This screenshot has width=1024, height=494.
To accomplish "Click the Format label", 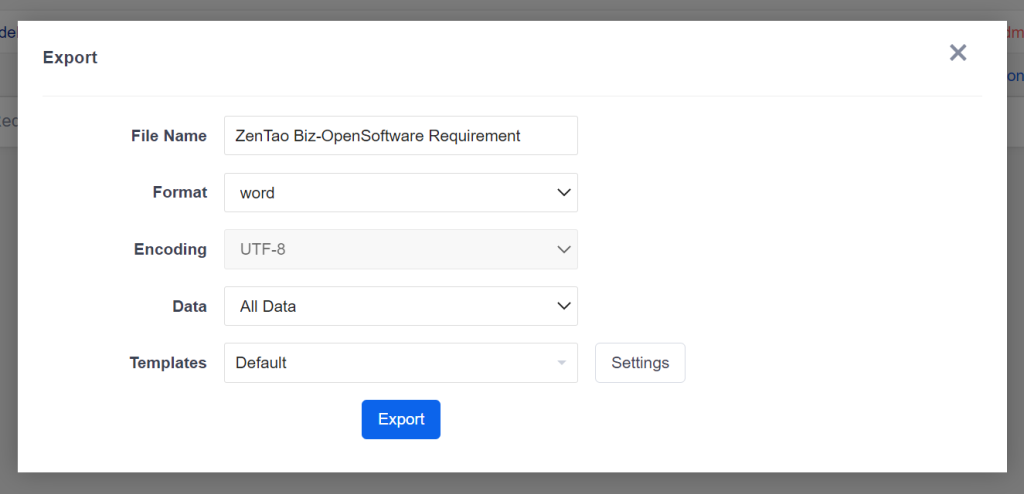I will [180, 193].
